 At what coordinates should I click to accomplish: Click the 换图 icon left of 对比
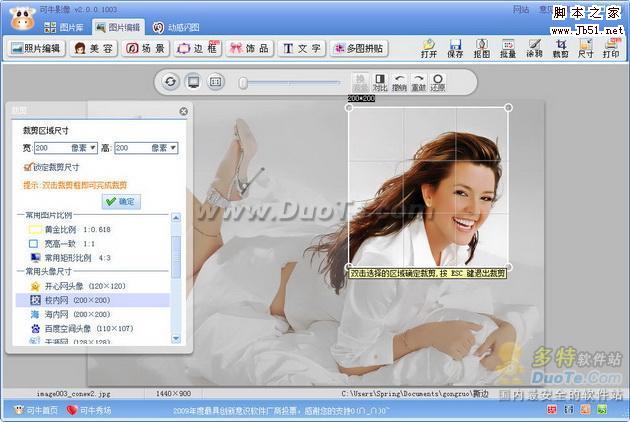tap(360, 82)
